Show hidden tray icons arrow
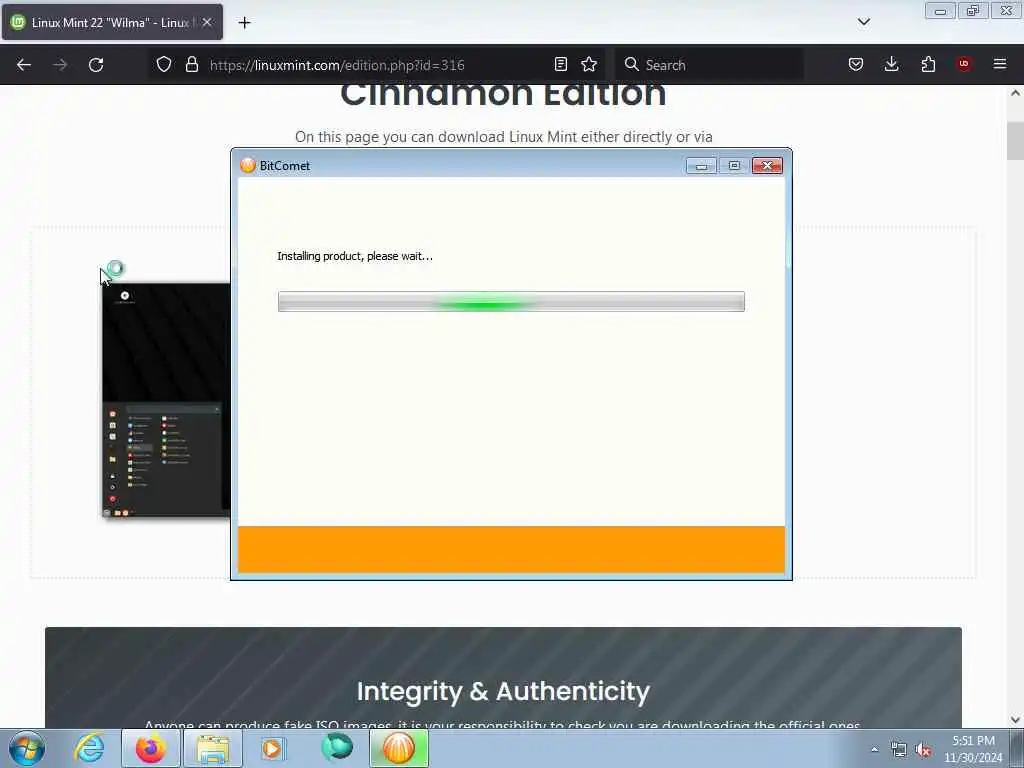Viewport: 1024px width, 768px height. click(874, 749)
